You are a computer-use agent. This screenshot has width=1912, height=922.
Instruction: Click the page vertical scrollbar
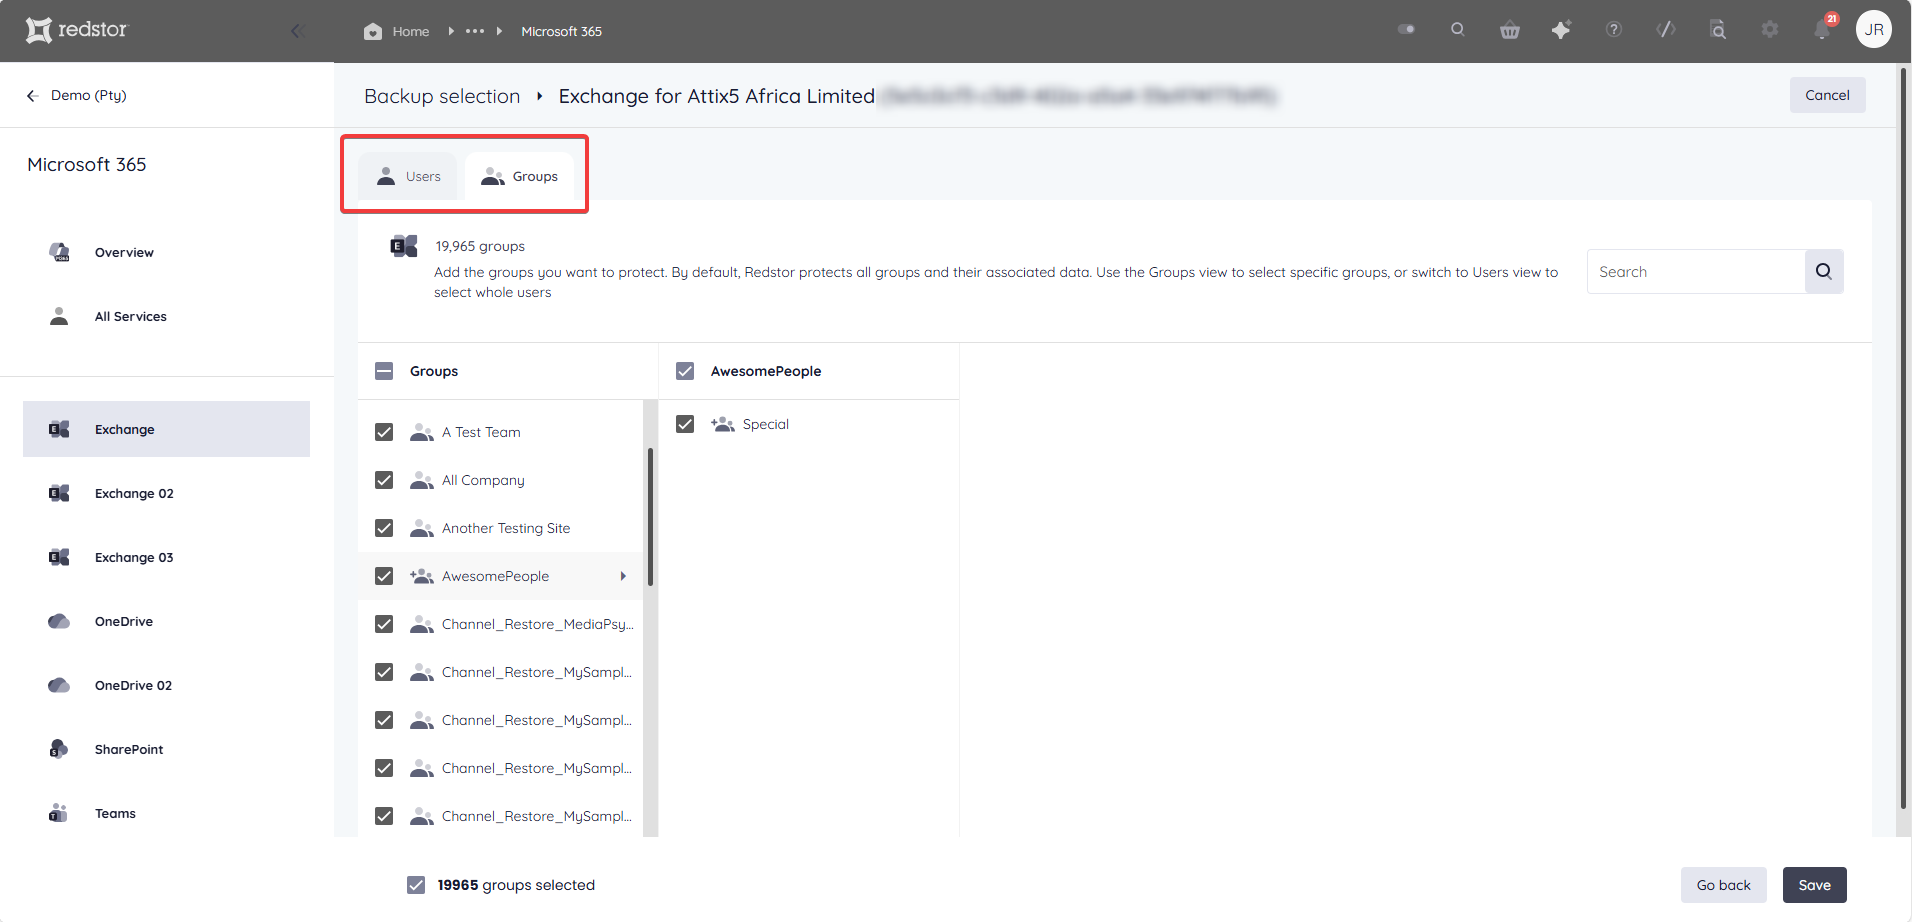click(1903, 438)
